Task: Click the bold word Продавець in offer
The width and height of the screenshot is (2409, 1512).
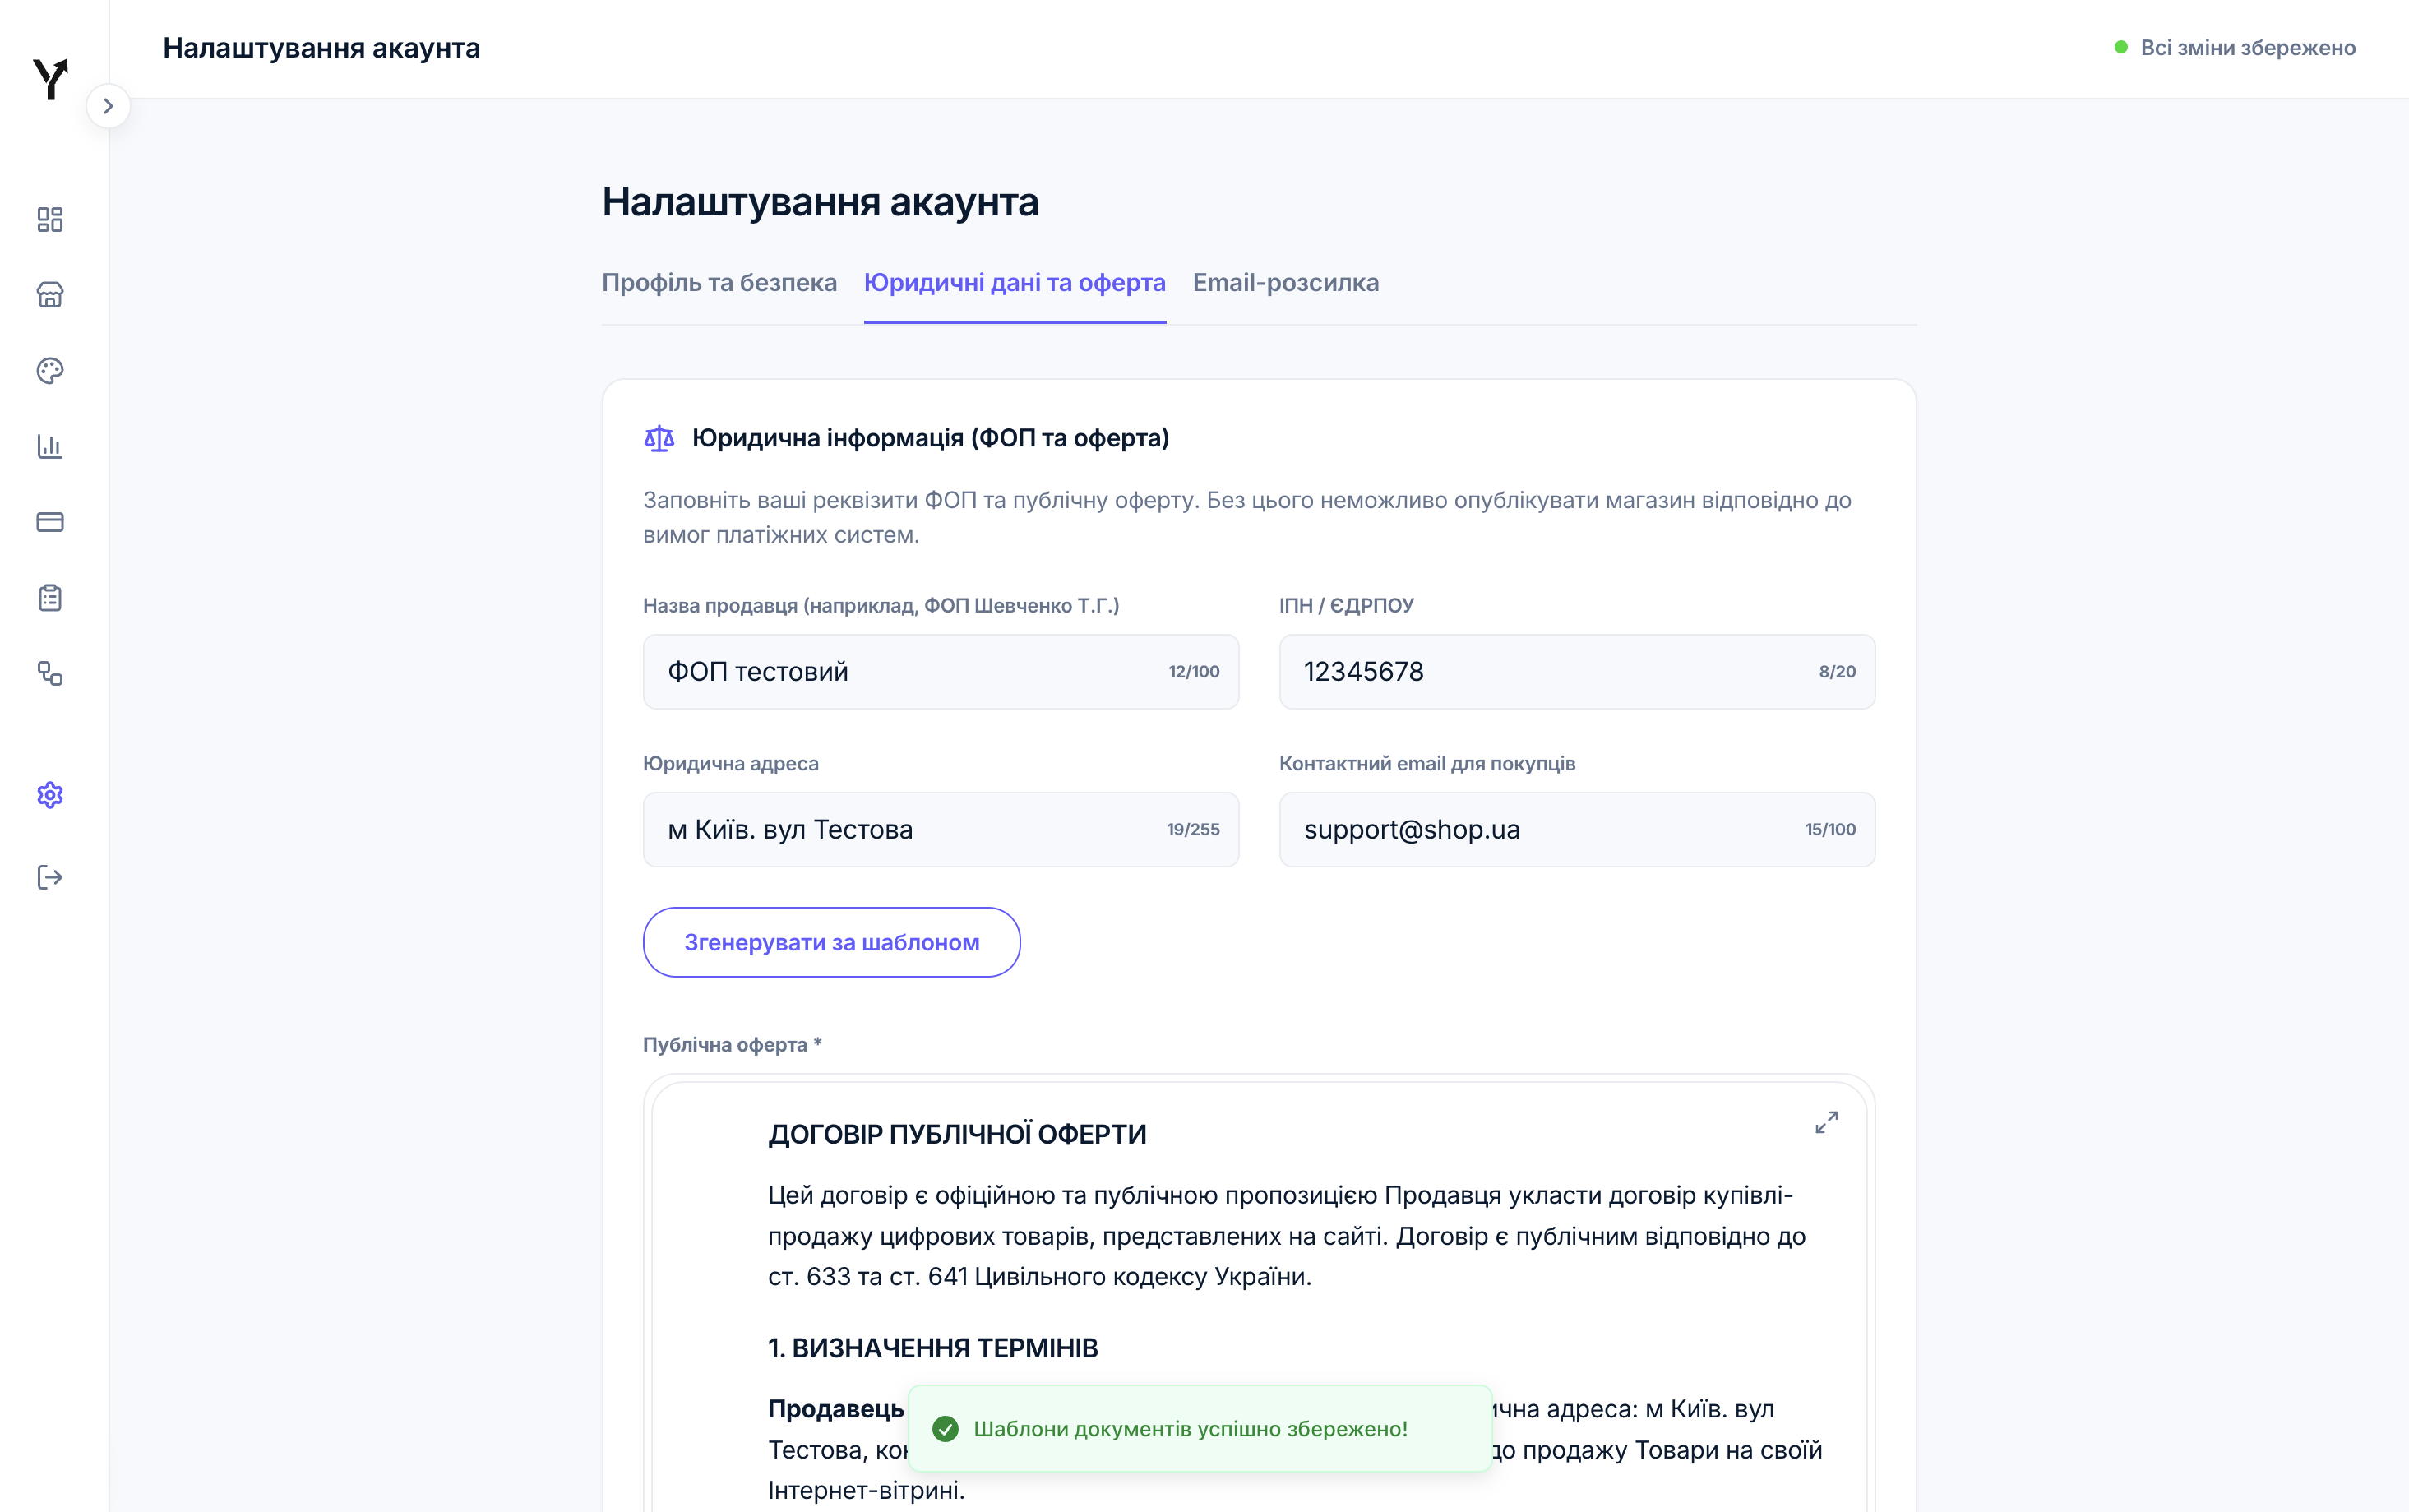Action: click(836, 1409)
